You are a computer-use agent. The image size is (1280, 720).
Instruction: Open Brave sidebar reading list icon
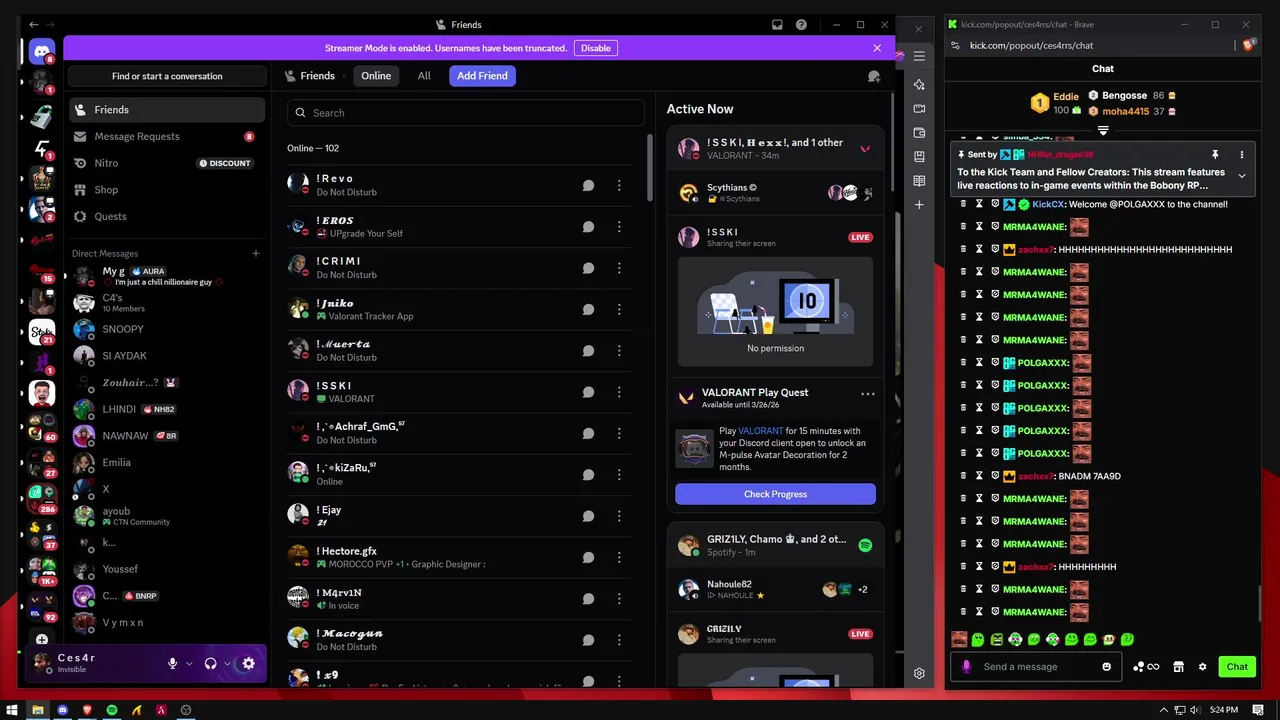(919, 181)
